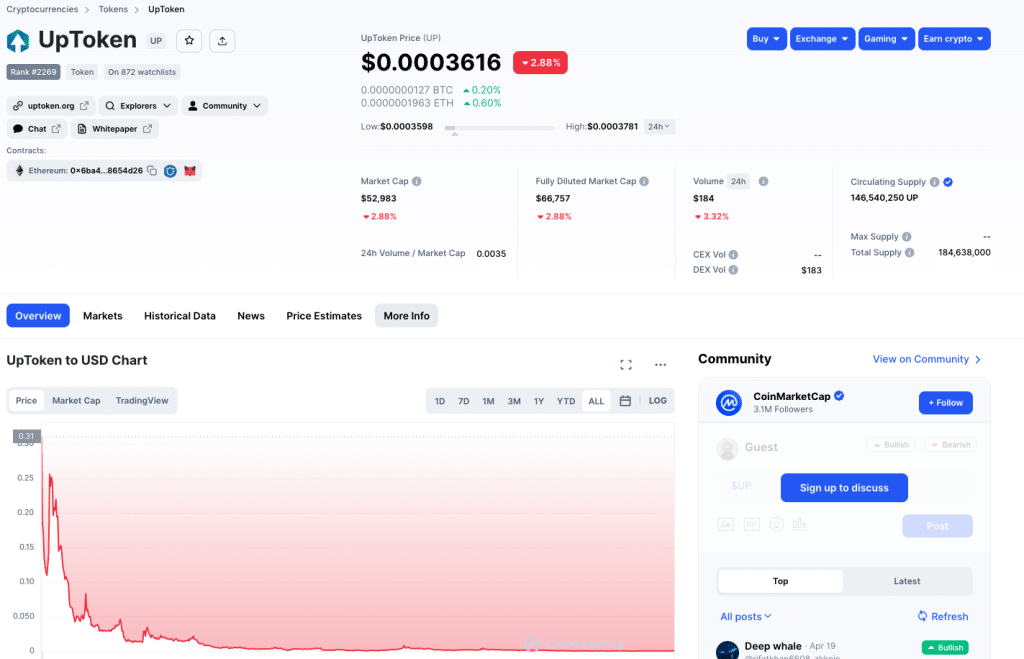Open Fully Diluted Market Cap info icon
This screenshot has width=1024, height=659.
coord(644,181)
